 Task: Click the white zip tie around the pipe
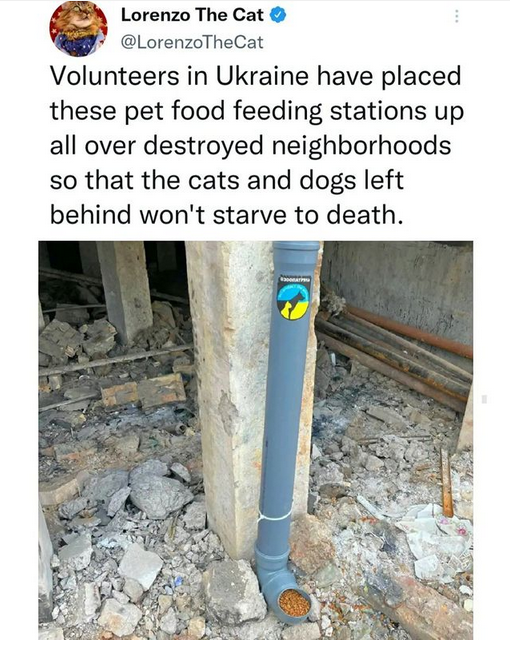274,516
